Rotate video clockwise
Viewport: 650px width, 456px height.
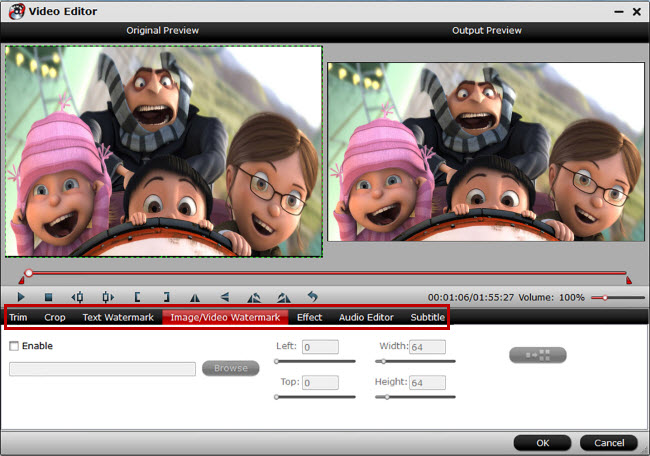(x=284, y=297)
